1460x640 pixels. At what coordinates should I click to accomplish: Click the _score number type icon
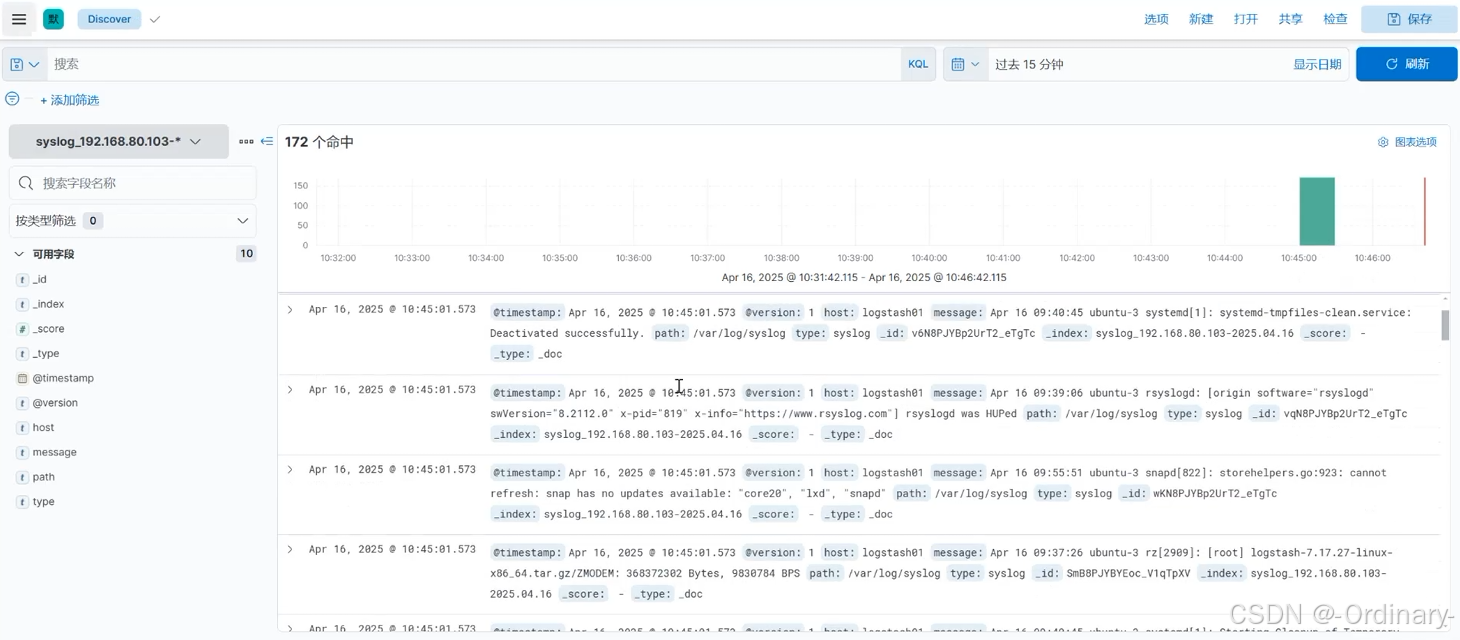pyautogui.click(x=22, y=329)
